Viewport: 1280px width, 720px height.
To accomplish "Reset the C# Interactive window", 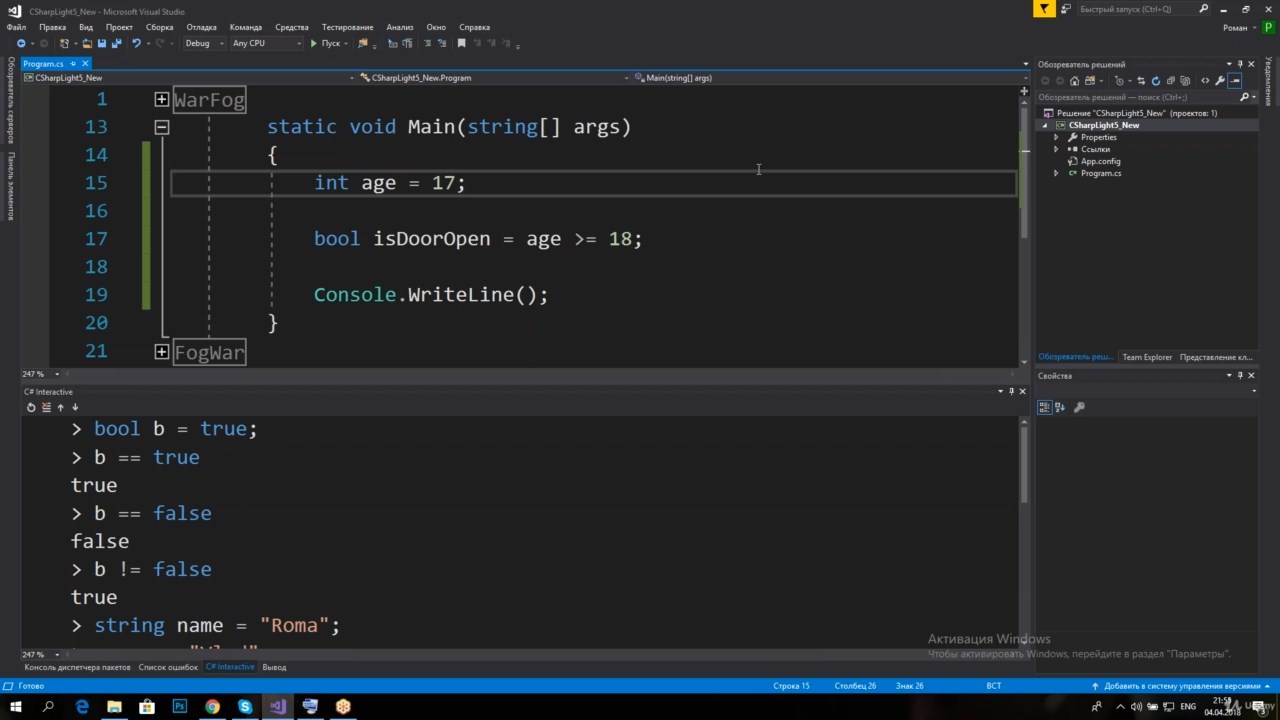I will (31, 407).
